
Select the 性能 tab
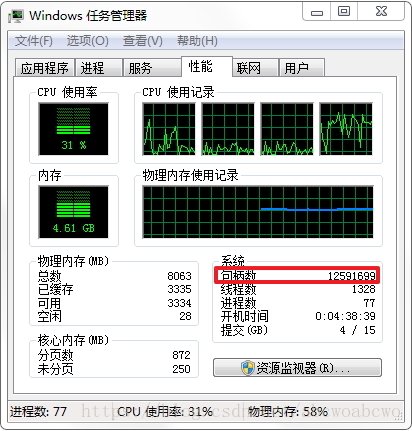click(207, 67)
